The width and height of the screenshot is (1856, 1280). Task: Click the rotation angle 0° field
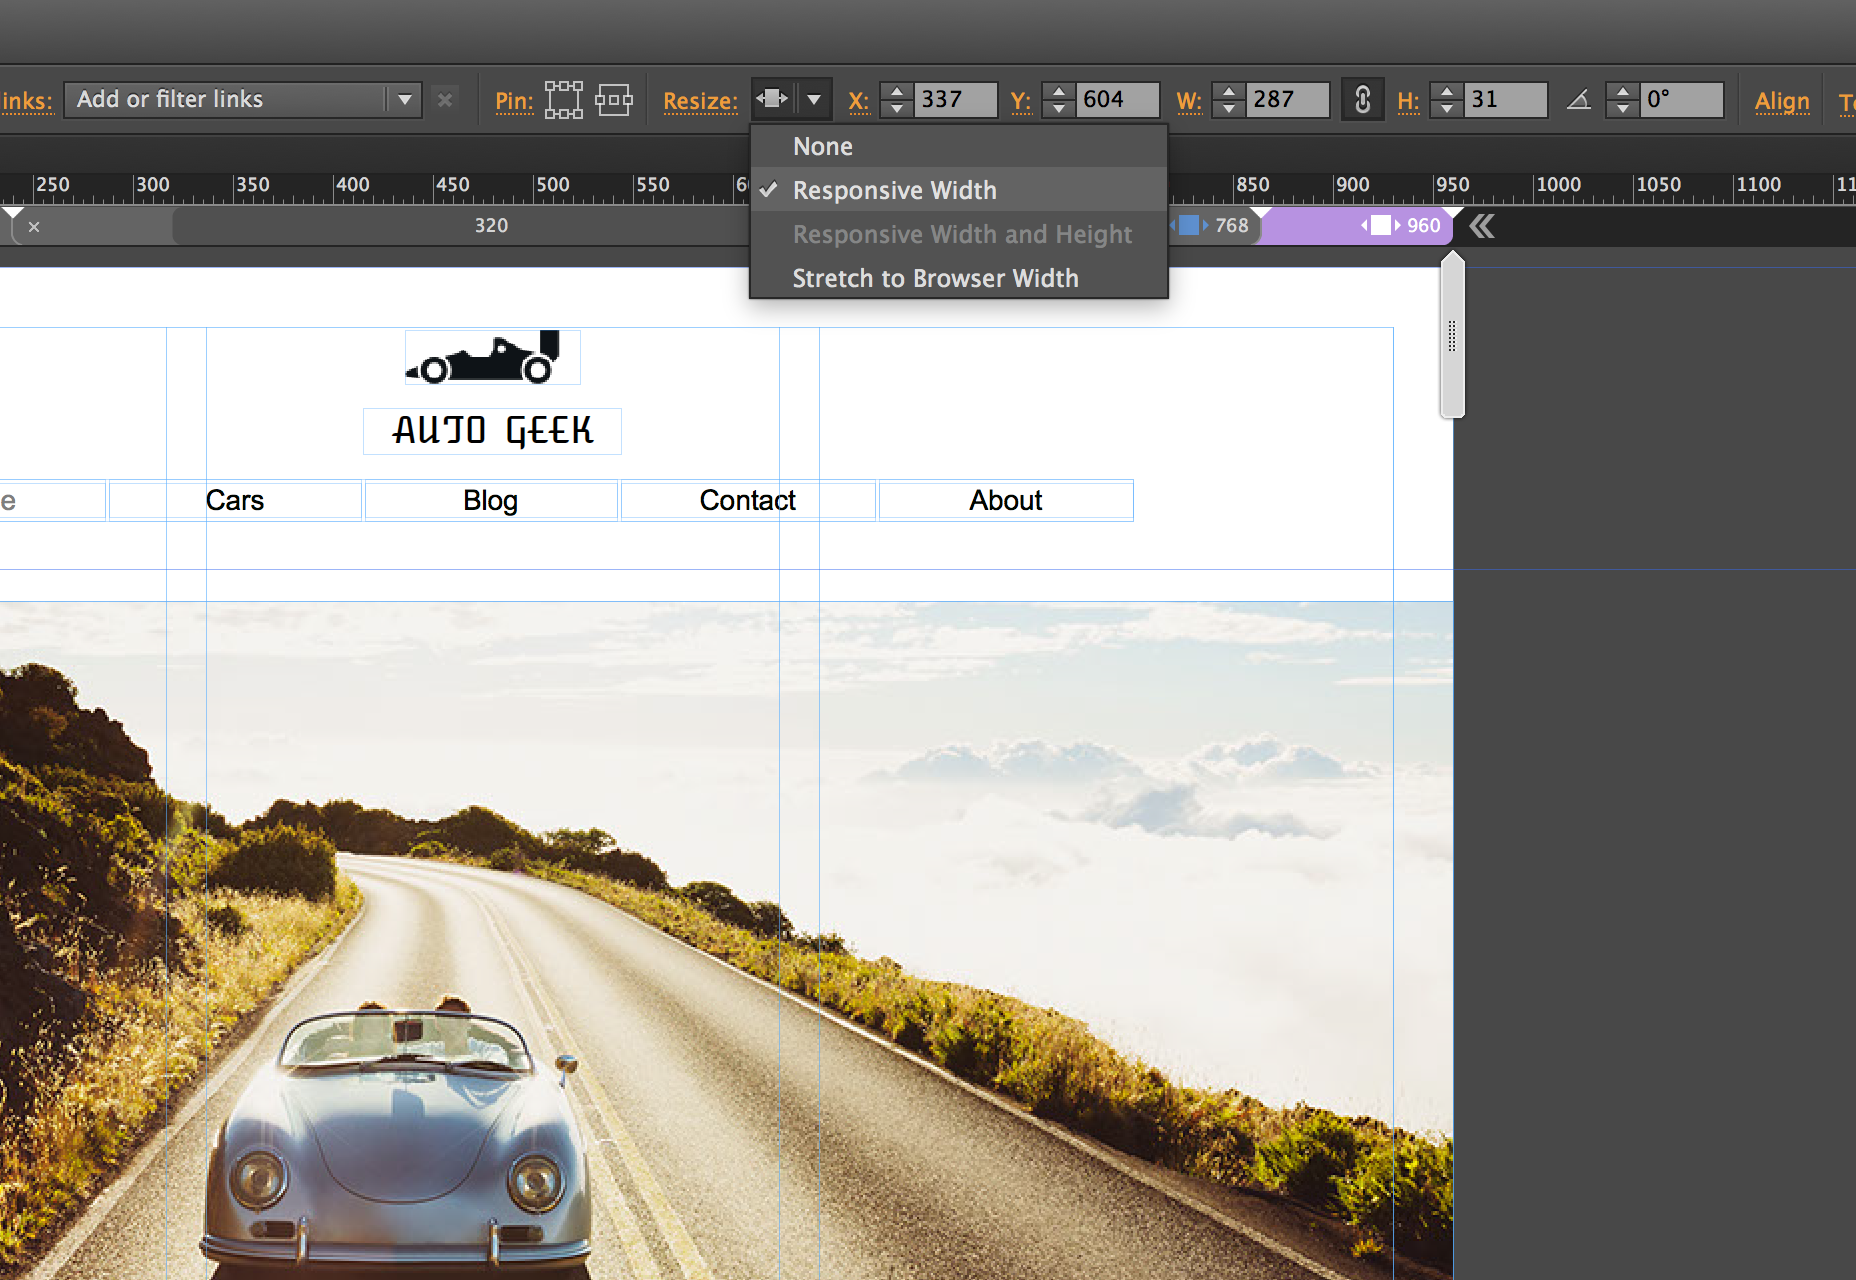(x=1682, y=99)
